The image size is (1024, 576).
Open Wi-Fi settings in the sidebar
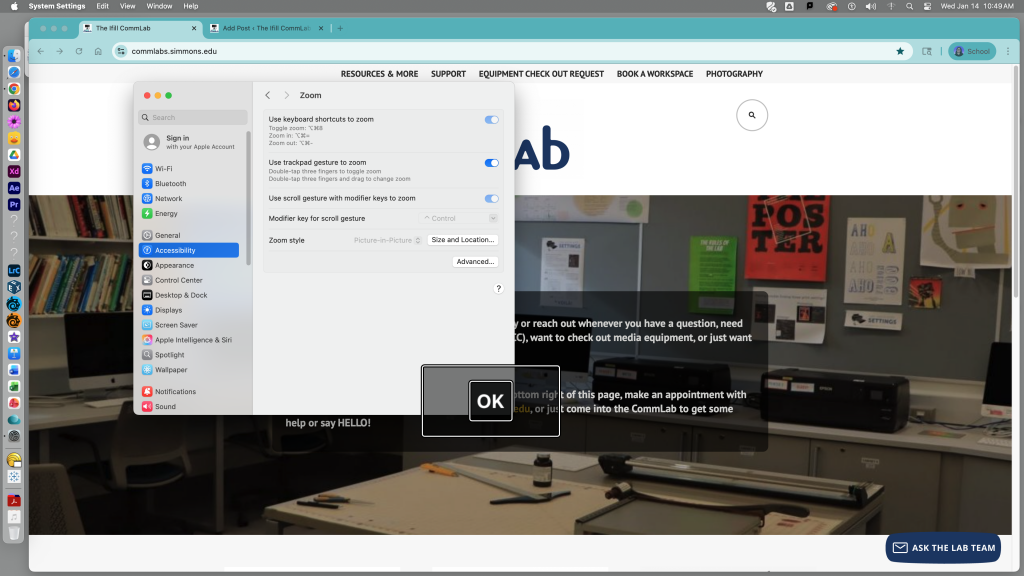pos(163,169)
